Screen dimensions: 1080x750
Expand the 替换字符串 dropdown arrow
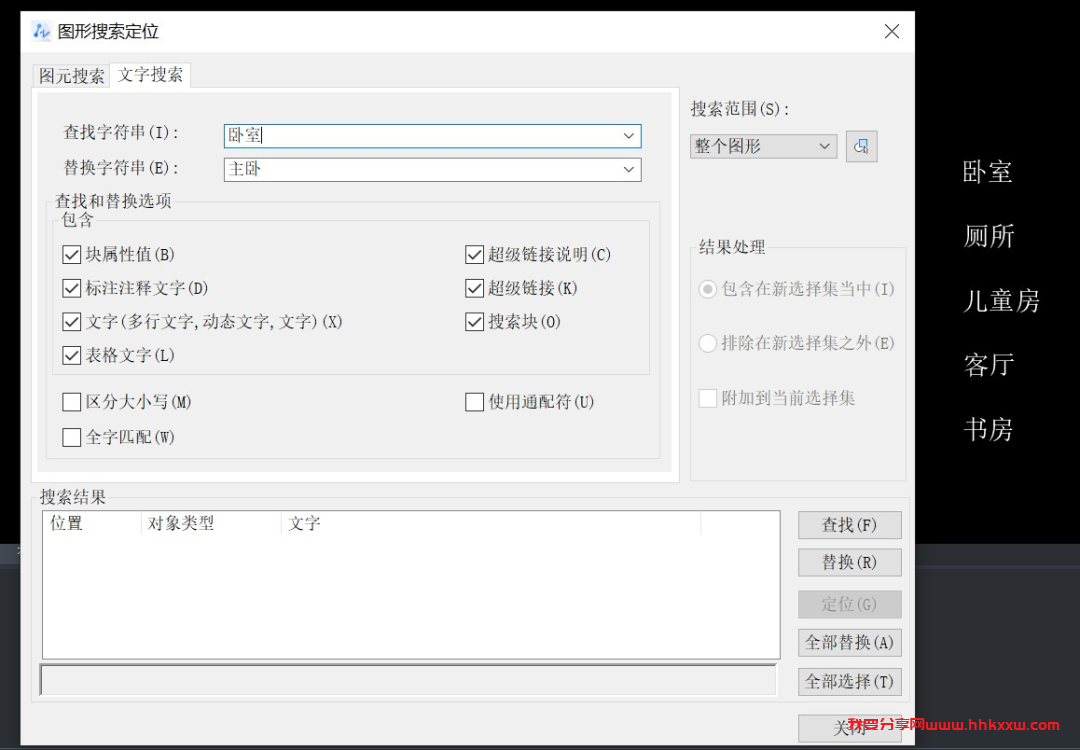pos(628,169)
